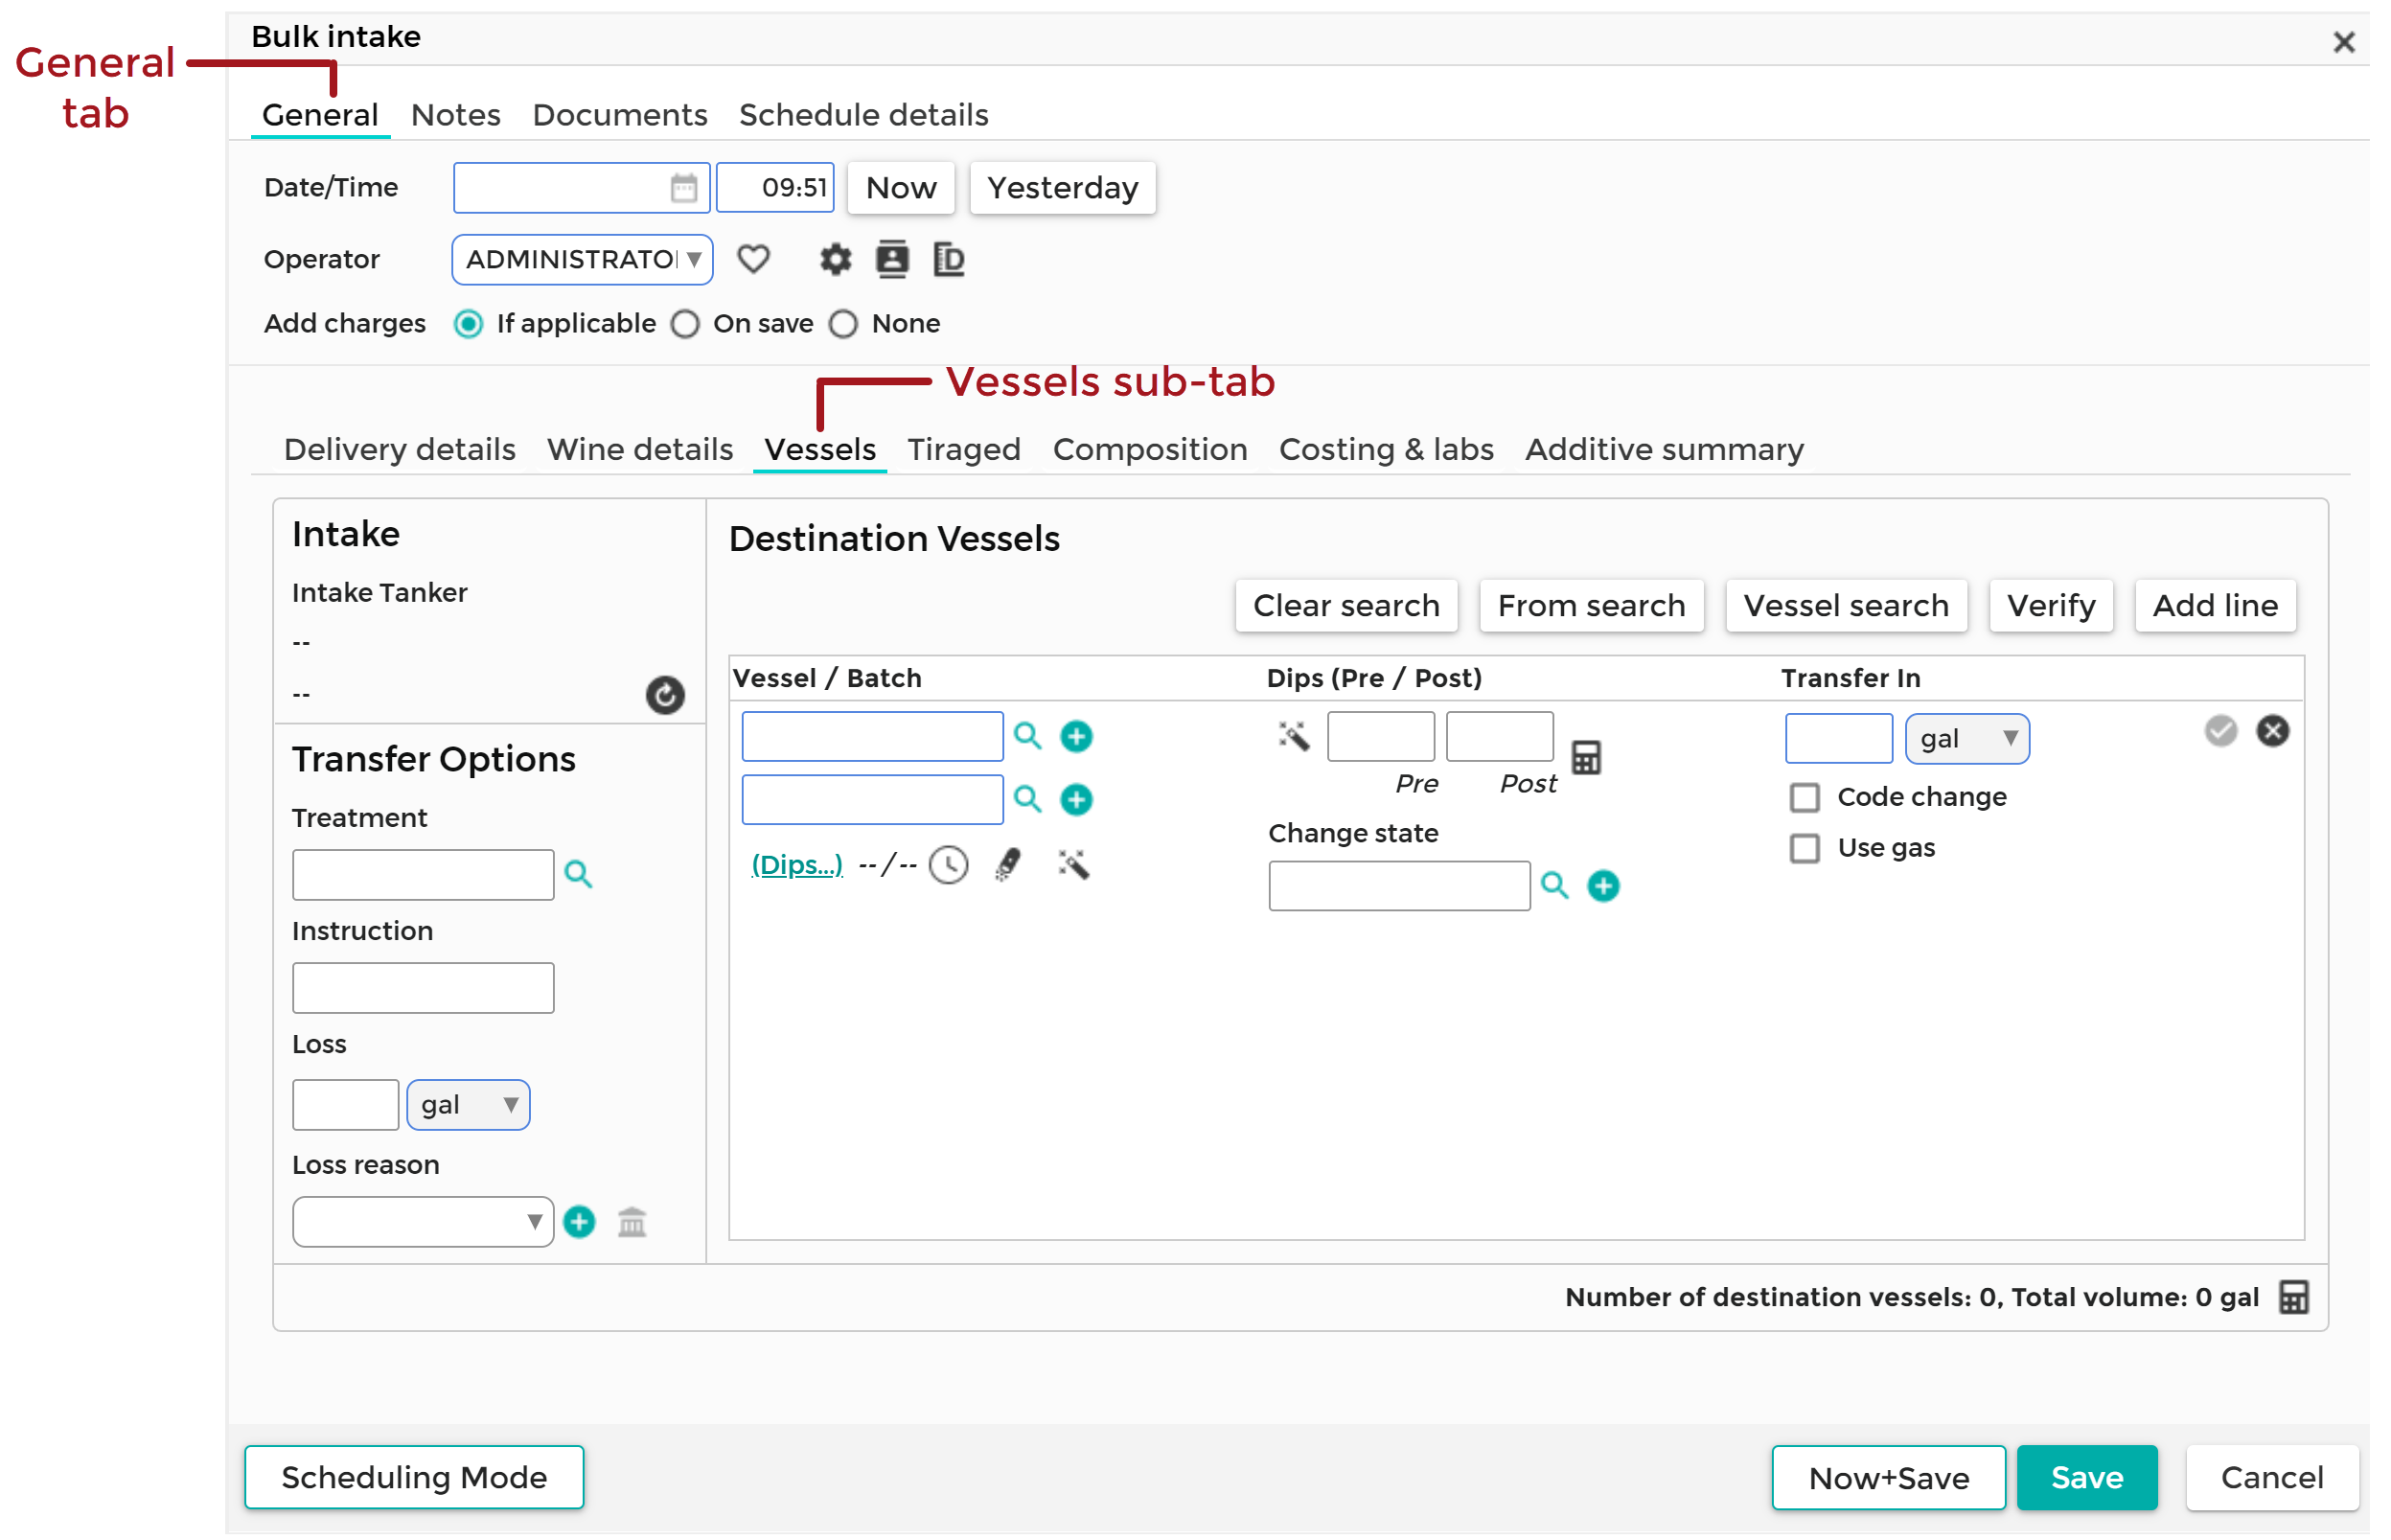
Task: Close the Bulk intake dialog
Action: (x=2343, y=42)
